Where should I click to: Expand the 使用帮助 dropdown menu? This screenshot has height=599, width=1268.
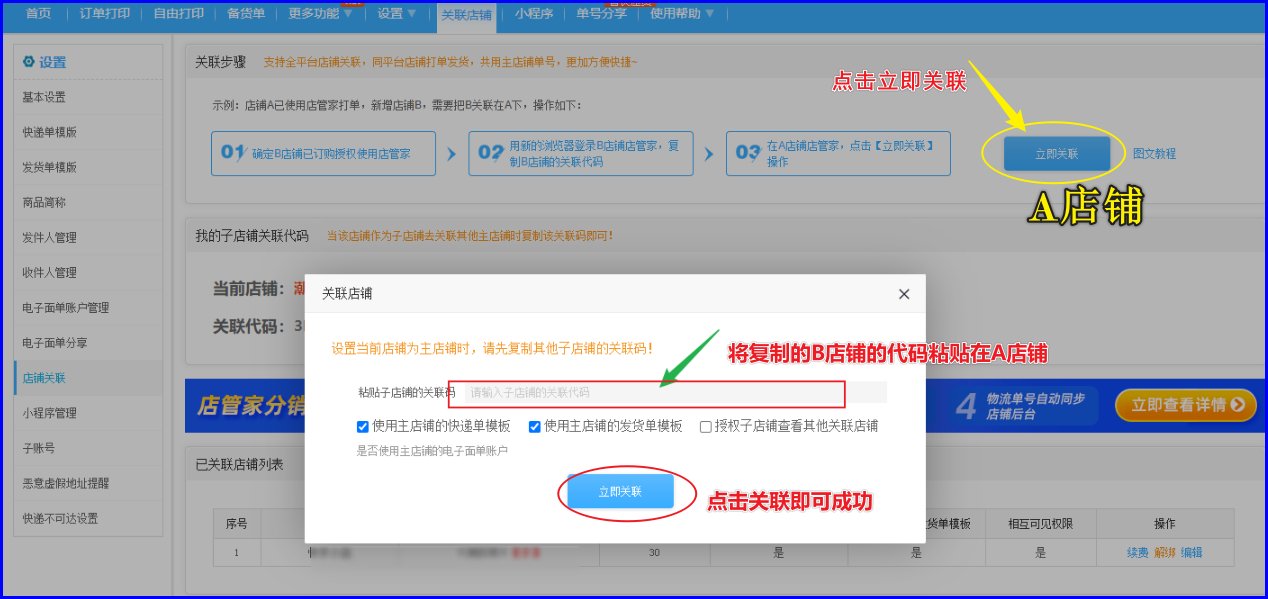click(682, 14)
